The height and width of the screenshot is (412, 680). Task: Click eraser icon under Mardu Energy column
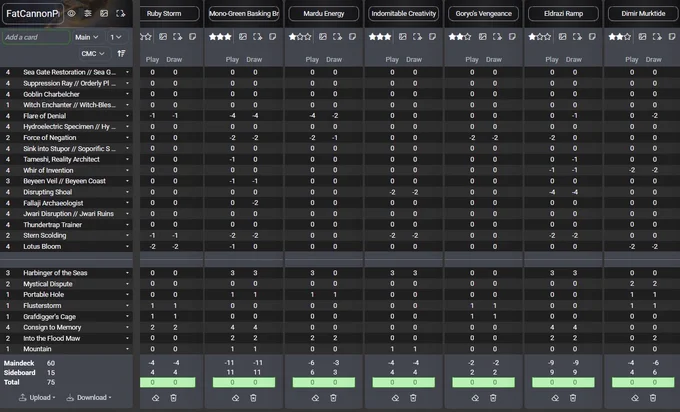[315, 398]
